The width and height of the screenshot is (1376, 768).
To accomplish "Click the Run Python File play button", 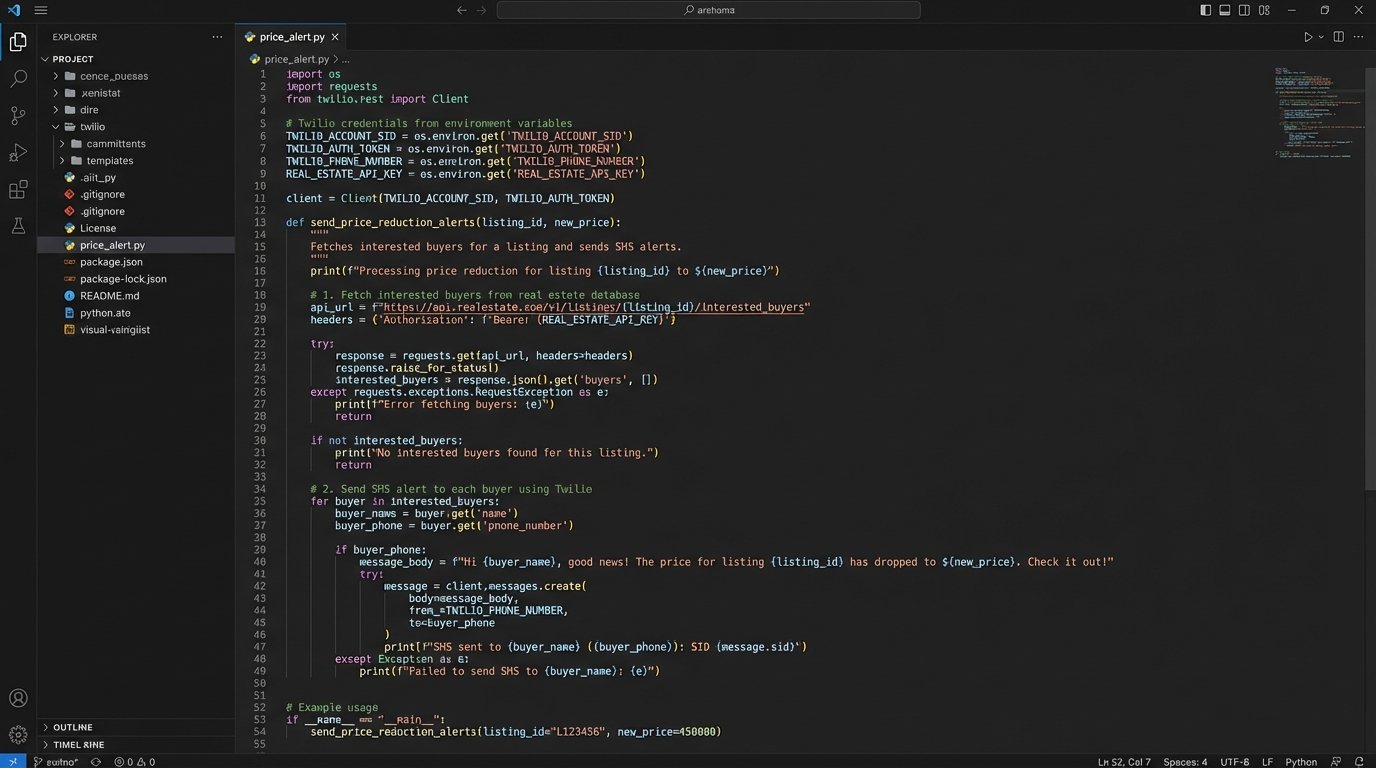I will (1307, 37).
